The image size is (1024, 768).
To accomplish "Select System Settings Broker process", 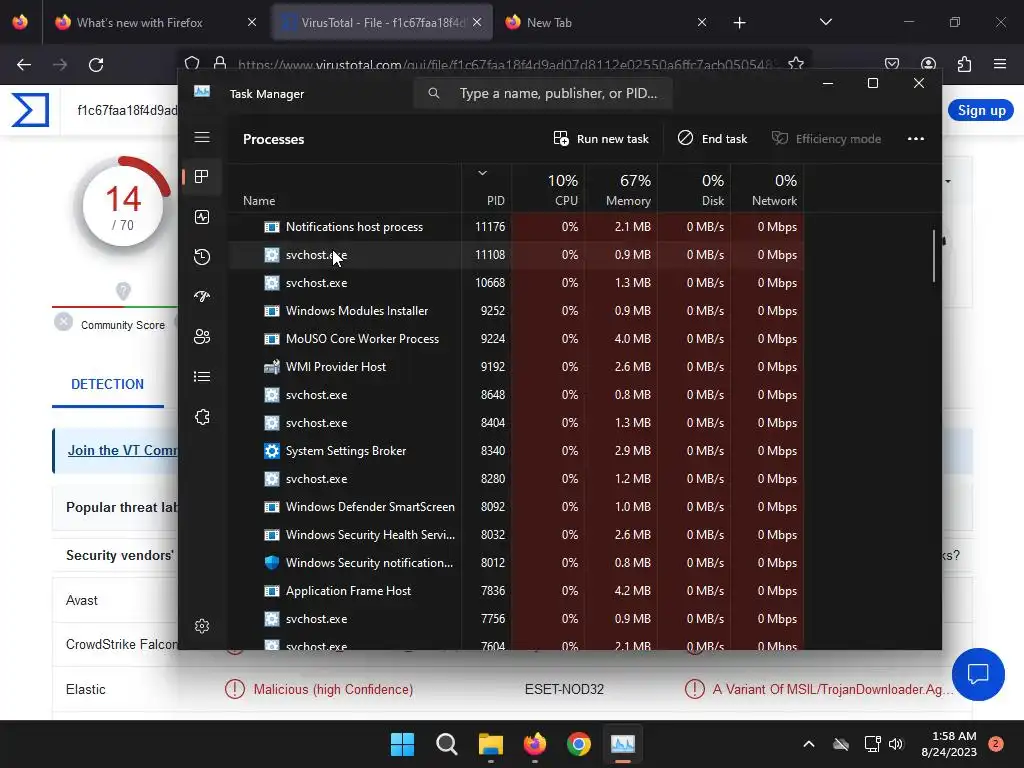I will [516, 451].
